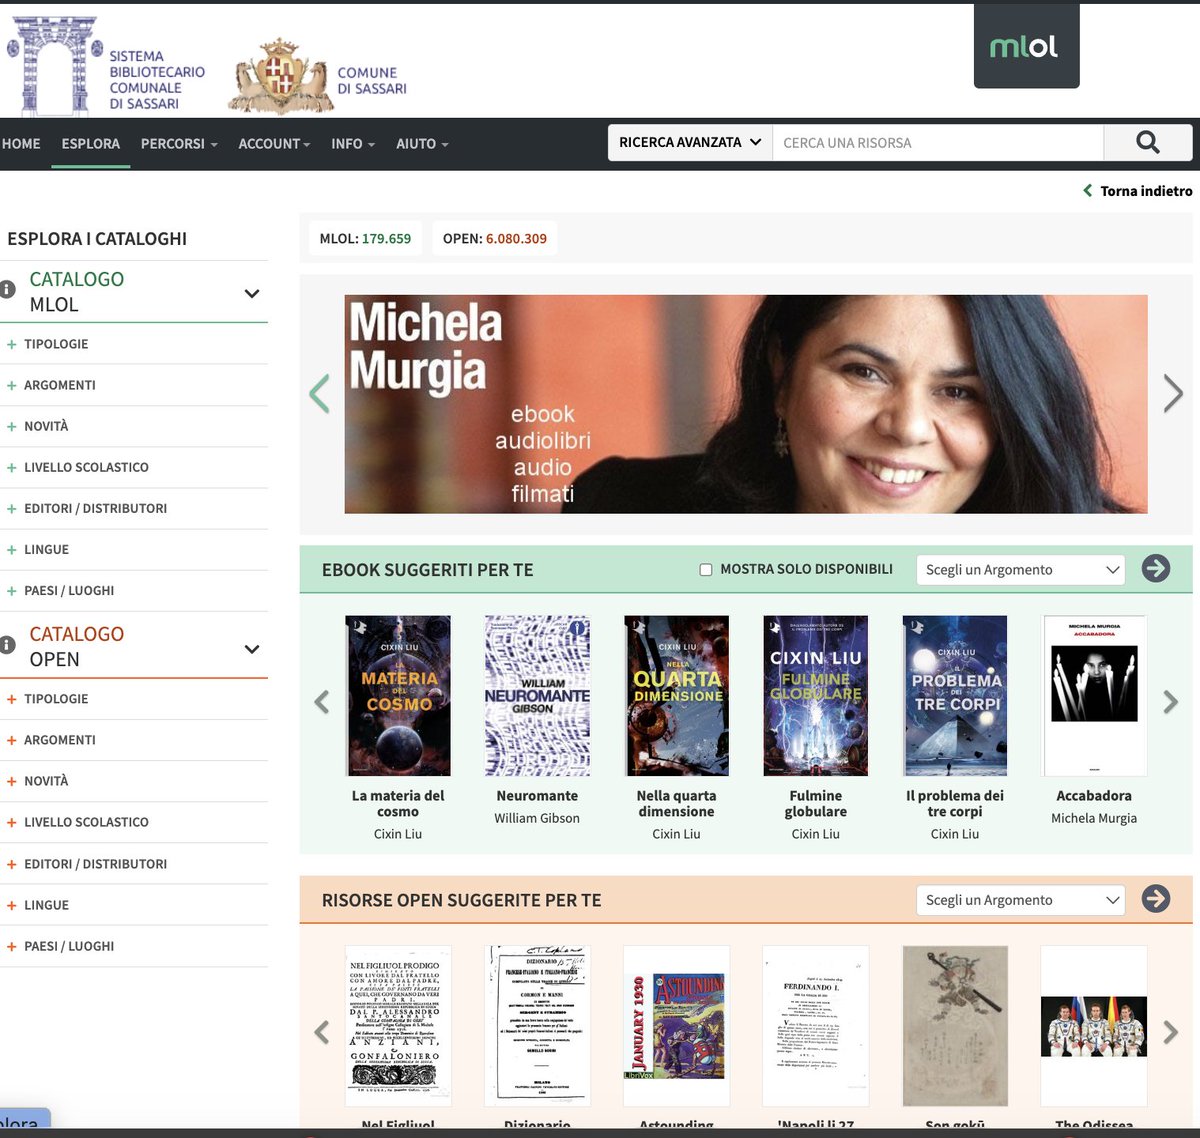Click info icon beside Catalogo MLOL
The width and height of the screenshot is (1200, 1138).
(x=7, y=289)
